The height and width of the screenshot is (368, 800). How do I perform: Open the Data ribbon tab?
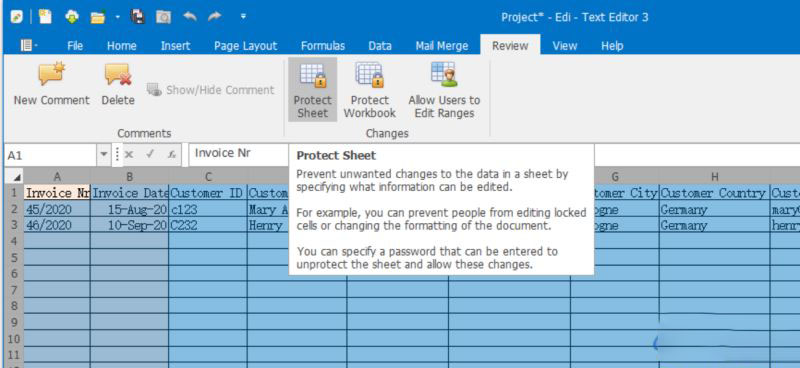(380, 46)
